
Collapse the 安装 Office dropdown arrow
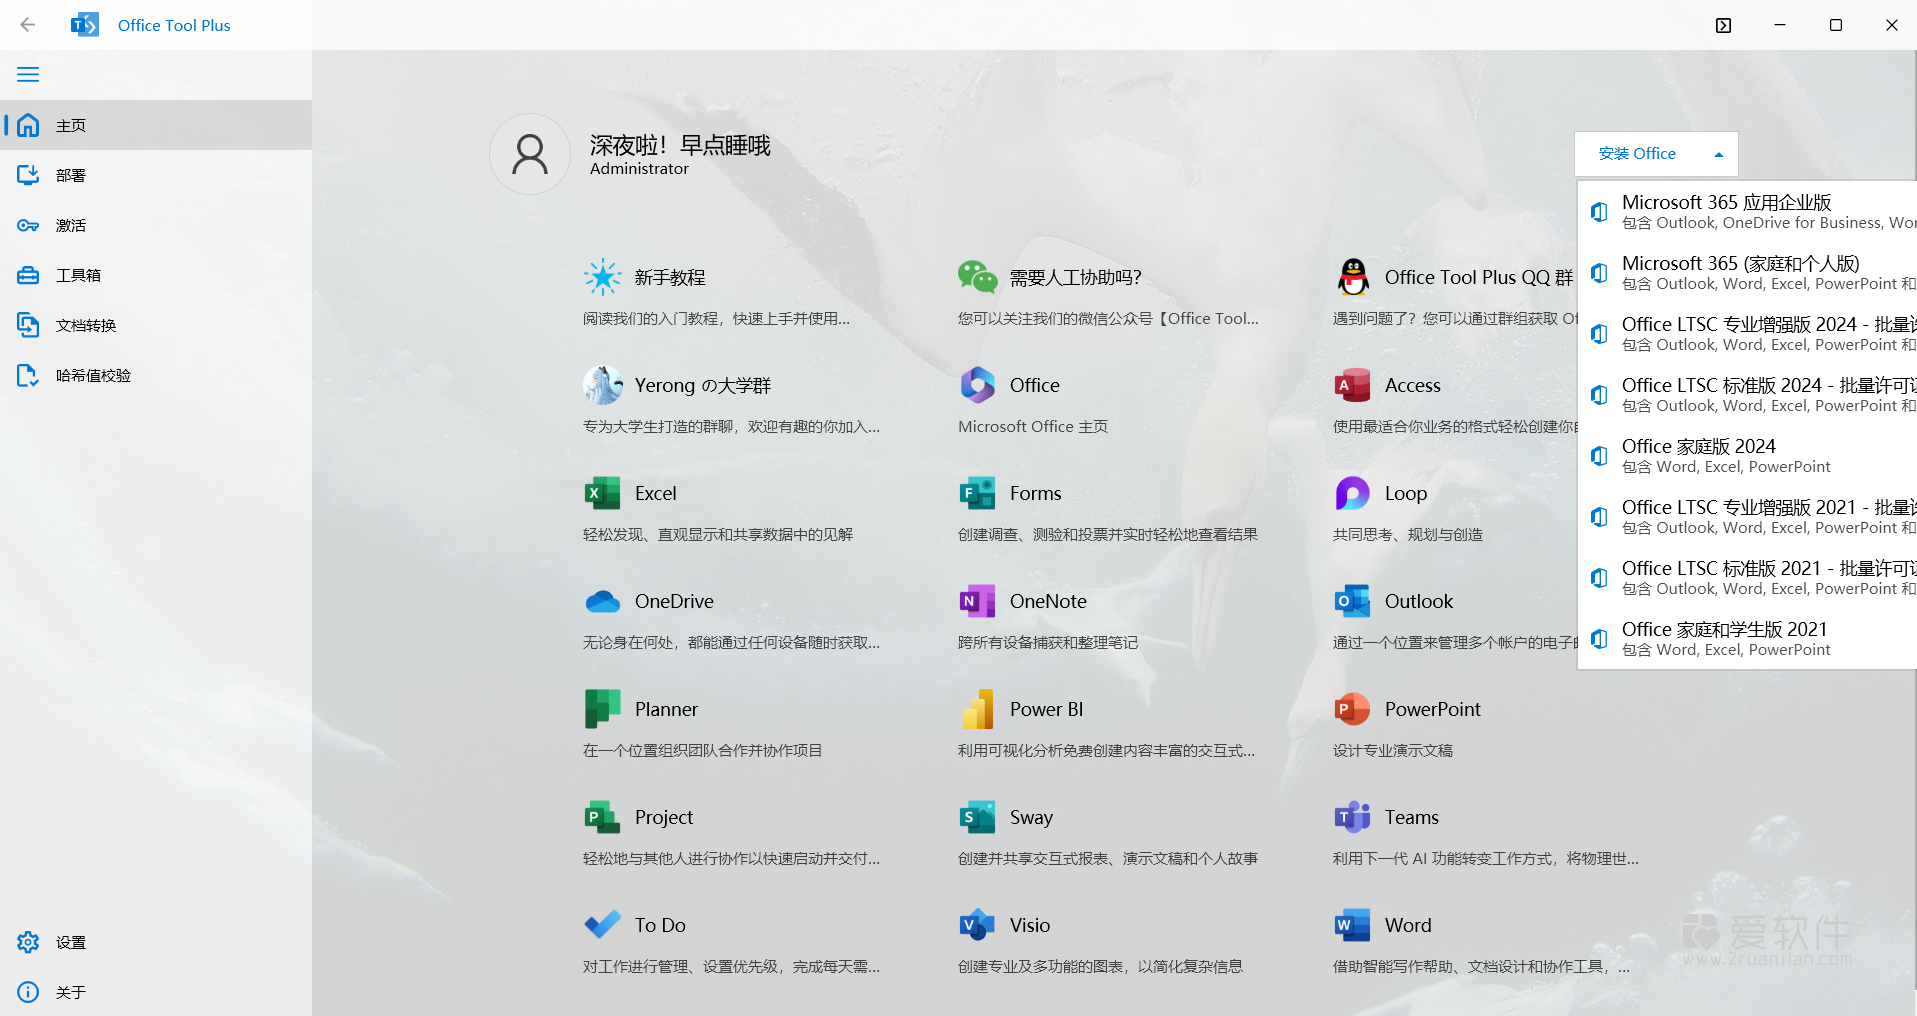[1719, 154]
